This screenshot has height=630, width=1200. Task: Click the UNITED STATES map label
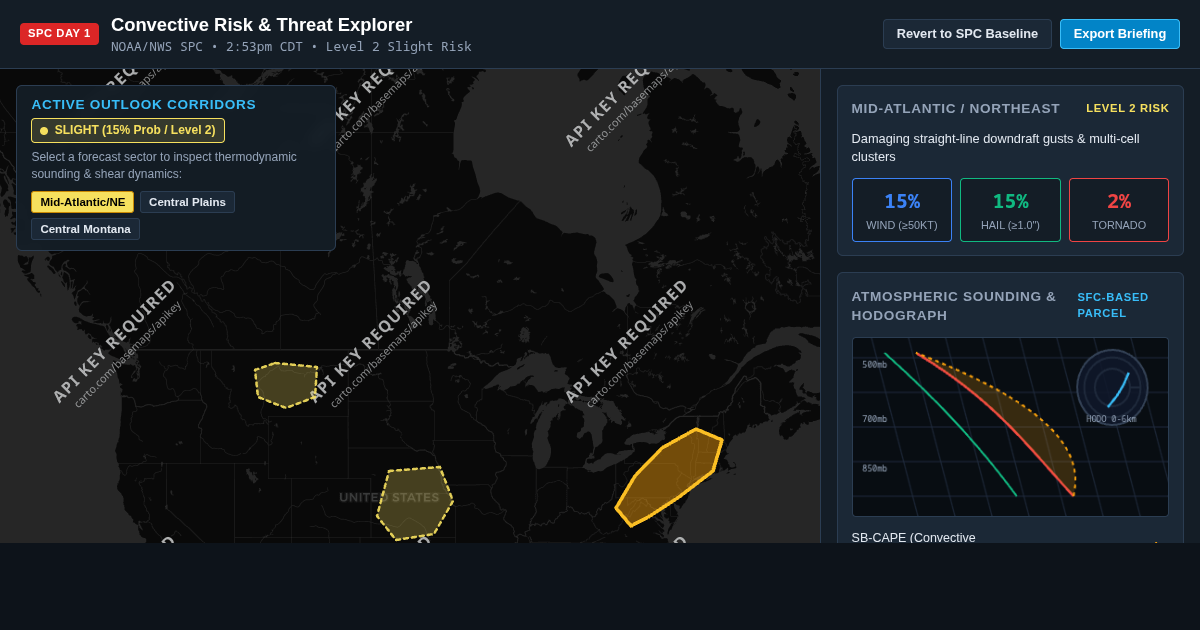389,497
